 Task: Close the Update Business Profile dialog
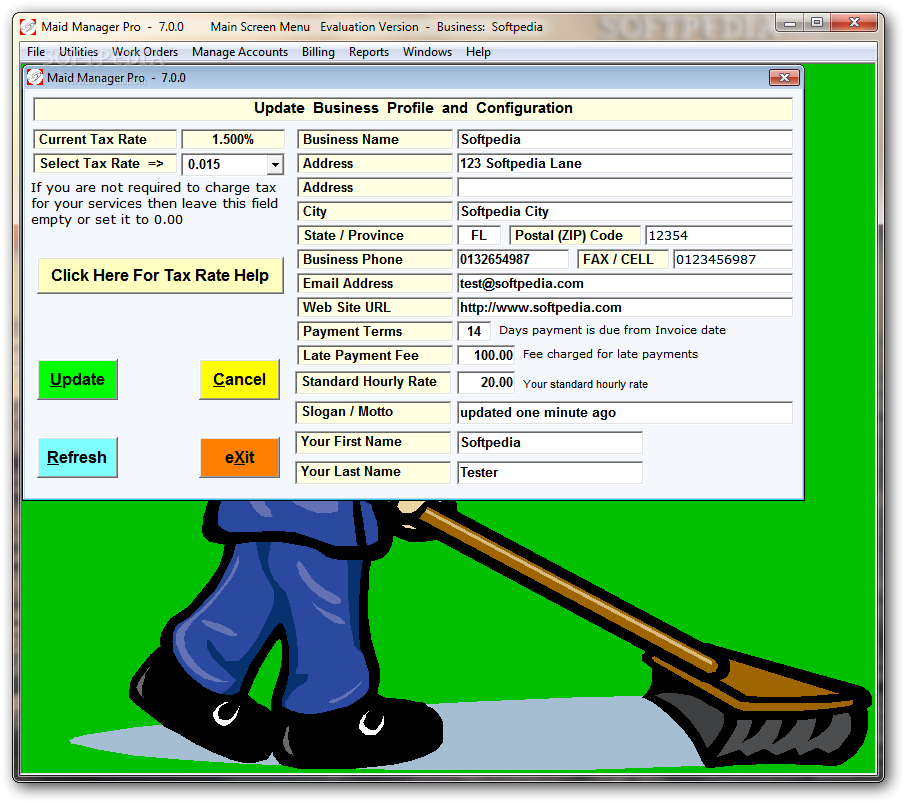coord(784,77)
